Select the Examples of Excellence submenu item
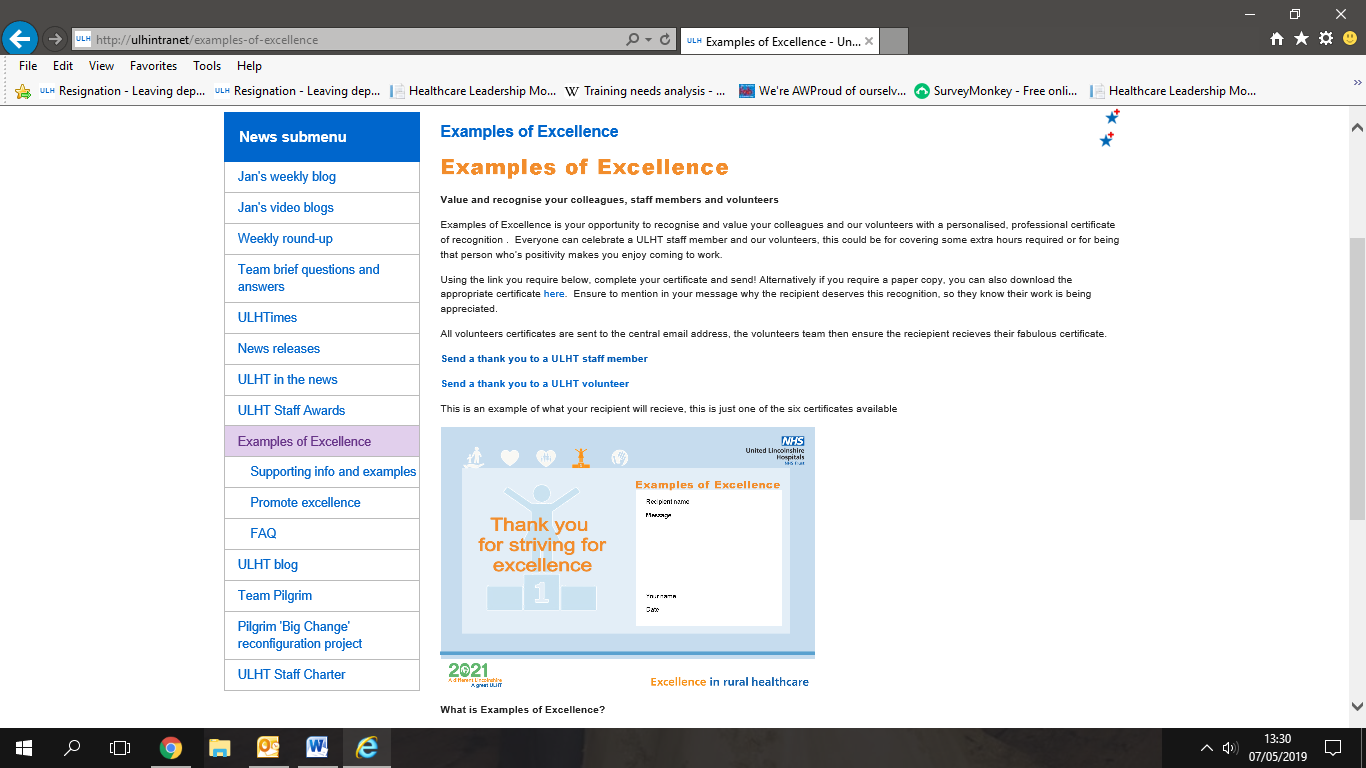1366x768 pixels. click(321, 442)
